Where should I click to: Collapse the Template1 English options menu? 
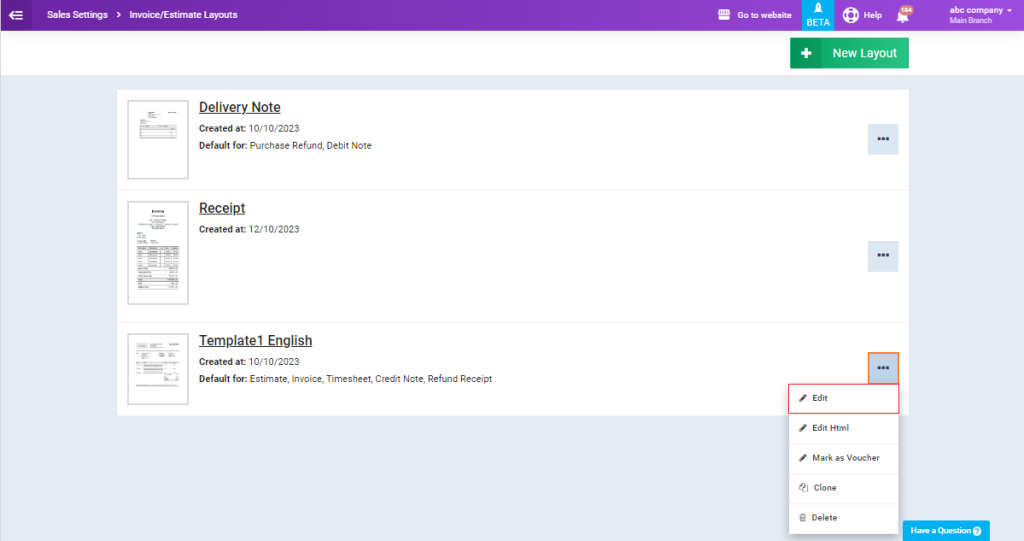click(x=882, y=368)
